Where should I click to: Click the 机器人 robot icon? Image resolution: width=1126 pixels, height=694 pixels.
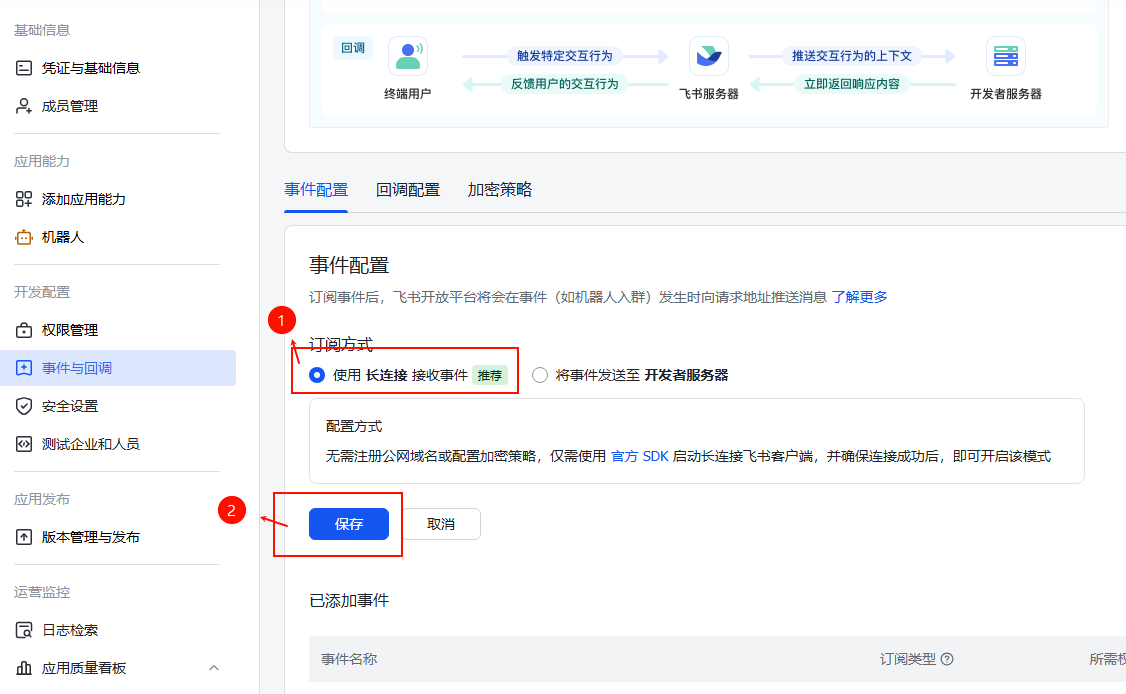coord(24,237)
